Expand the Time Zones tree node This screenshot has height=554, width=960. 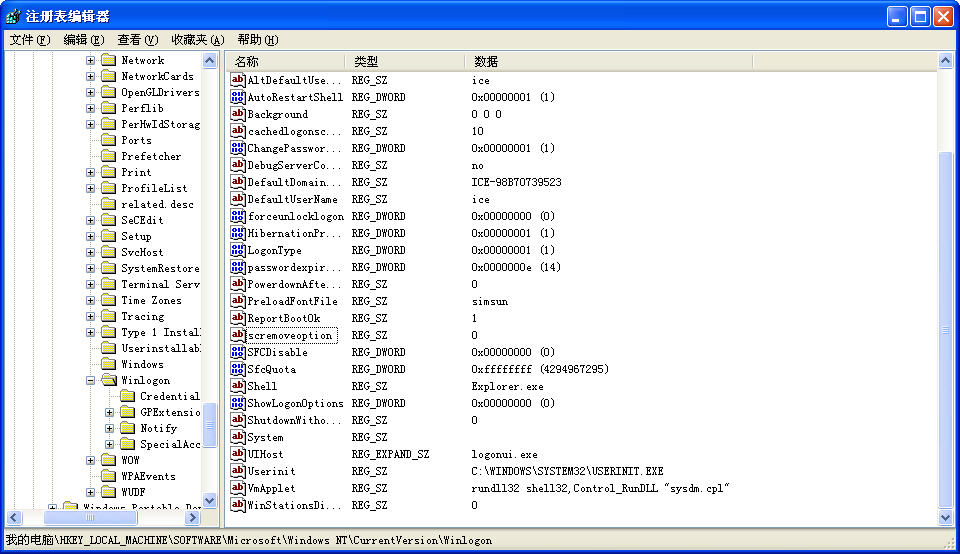coord(91,301)
